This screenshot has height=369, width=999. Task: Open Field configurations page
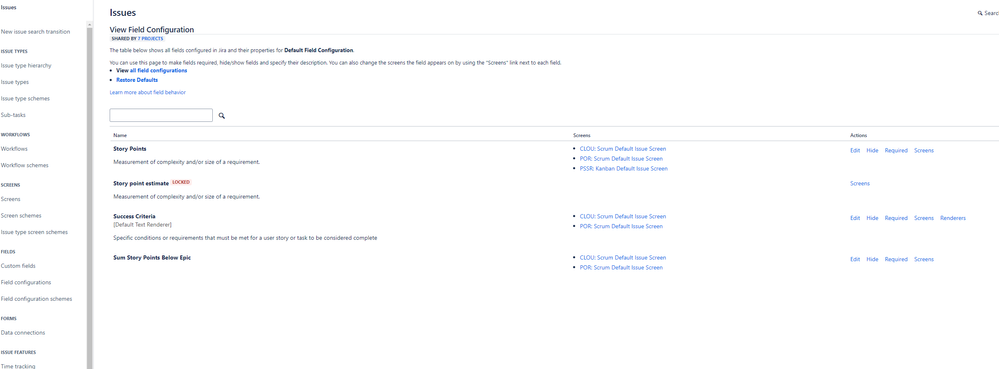pyautogui.click(x=26, y=283)
